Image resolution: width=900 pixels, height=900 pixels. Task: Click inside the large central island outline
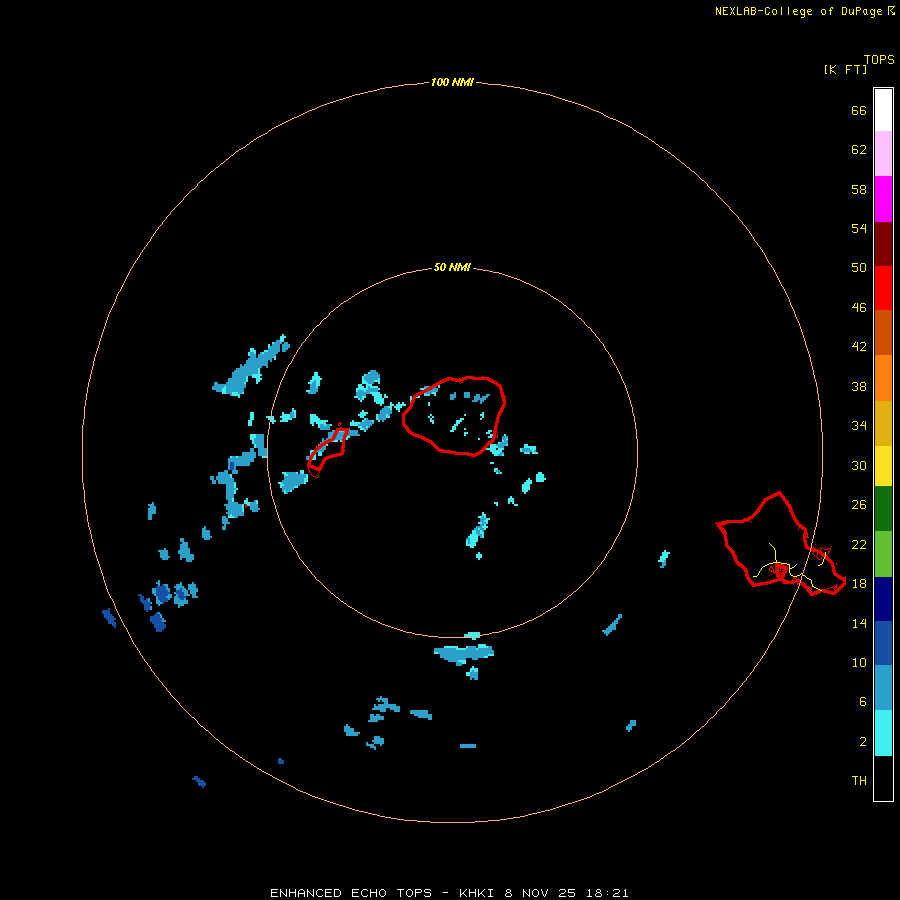pyautogui.click(x=453, y=417)
